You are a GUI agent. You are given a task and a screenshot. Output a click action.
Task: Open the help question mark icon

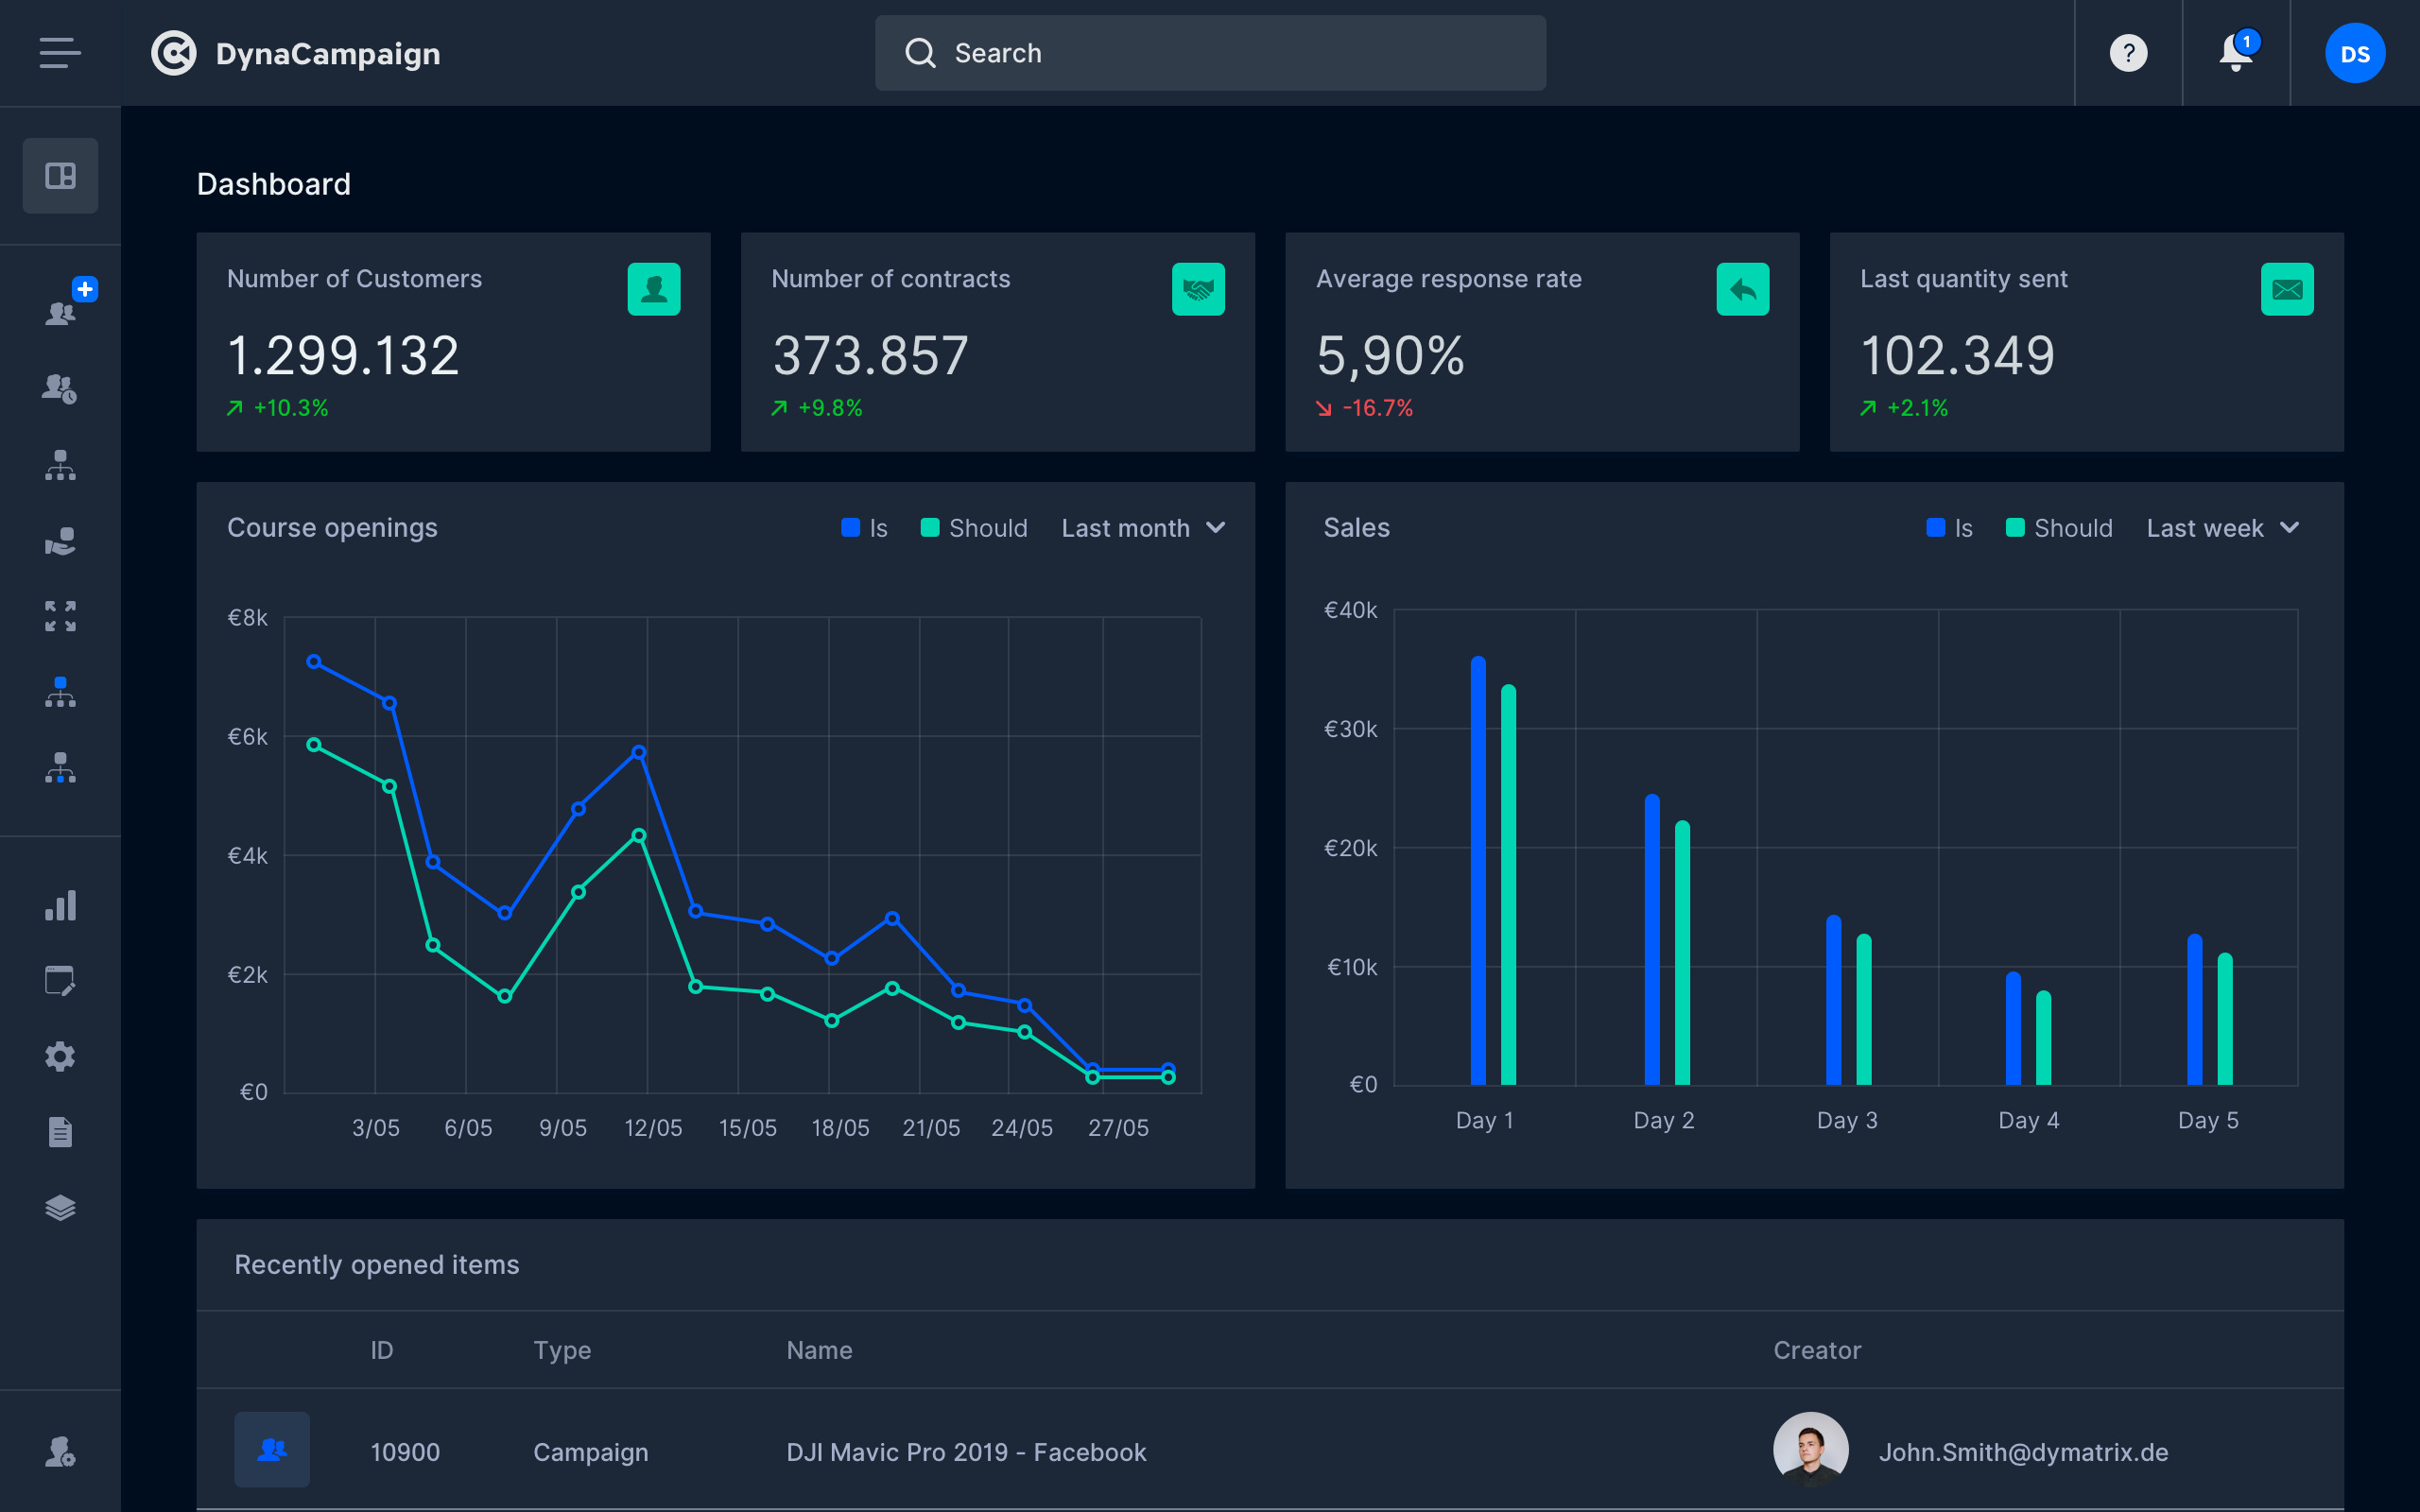click(2128, 53)
